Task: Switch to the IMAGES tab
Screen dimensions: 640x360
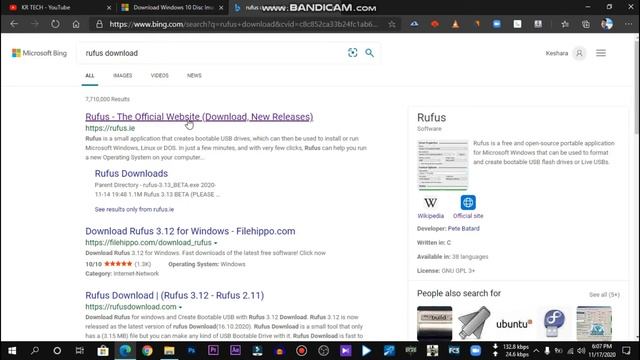Action: tap(122, 76)
